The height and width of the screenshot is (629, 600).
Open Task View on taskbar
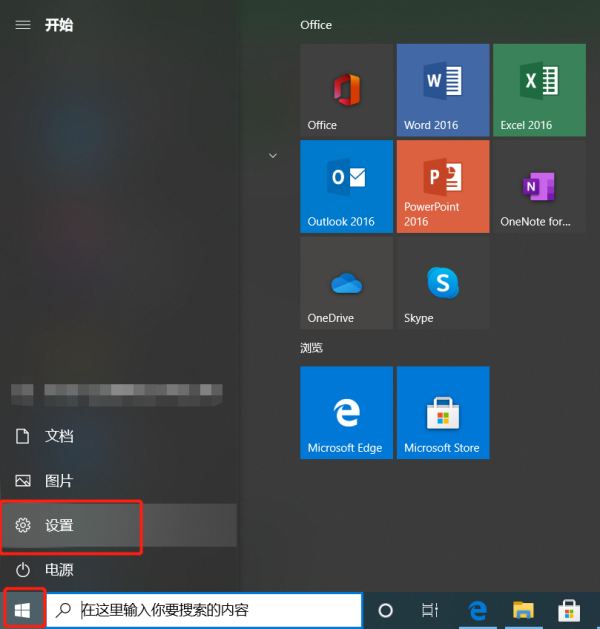pos(430,611)
